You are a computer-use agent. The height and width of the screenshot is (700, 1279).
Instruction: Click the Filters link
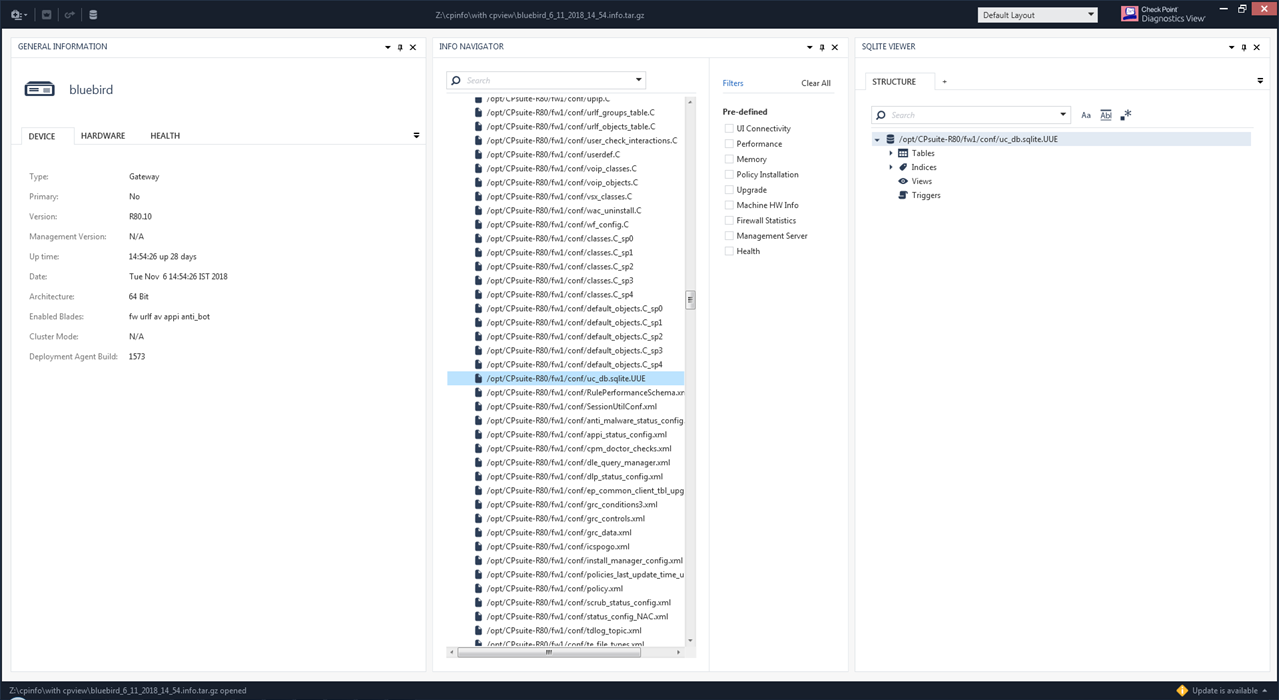733,83
